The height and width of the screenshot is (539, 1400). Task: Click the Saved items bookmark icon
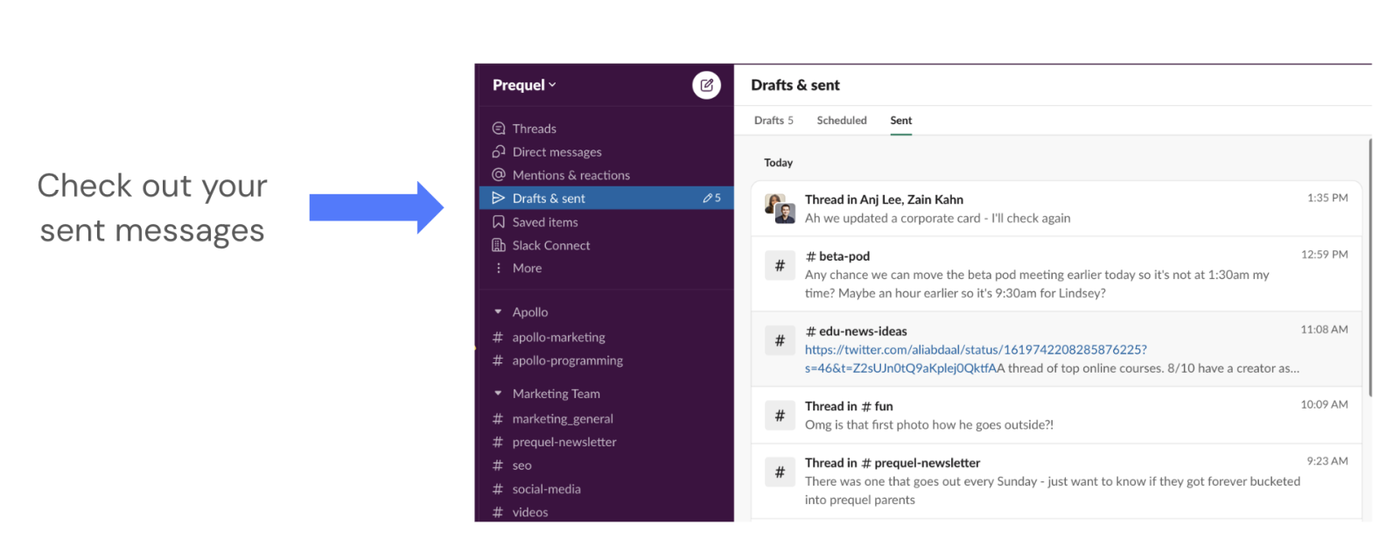498,222
